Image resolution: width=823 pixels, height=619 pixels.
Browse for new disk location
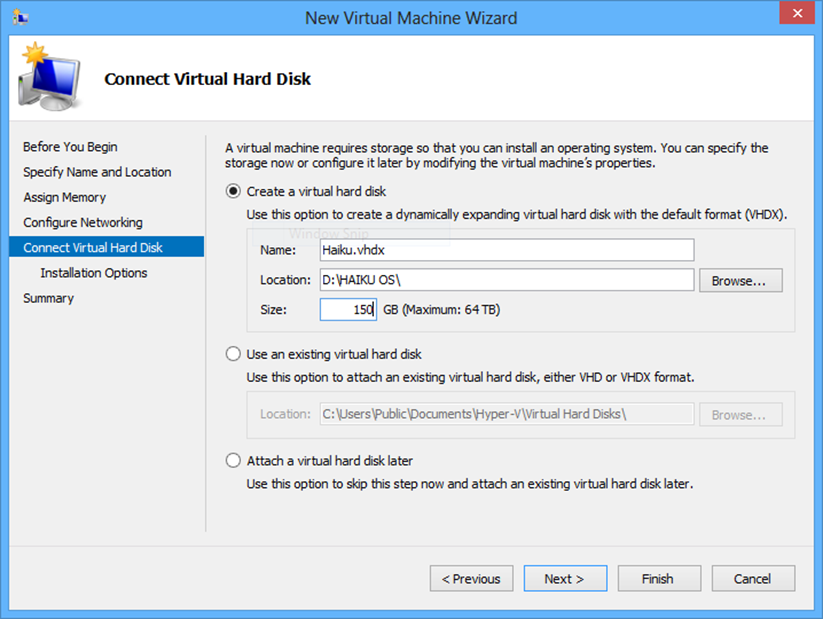(739, 281)
